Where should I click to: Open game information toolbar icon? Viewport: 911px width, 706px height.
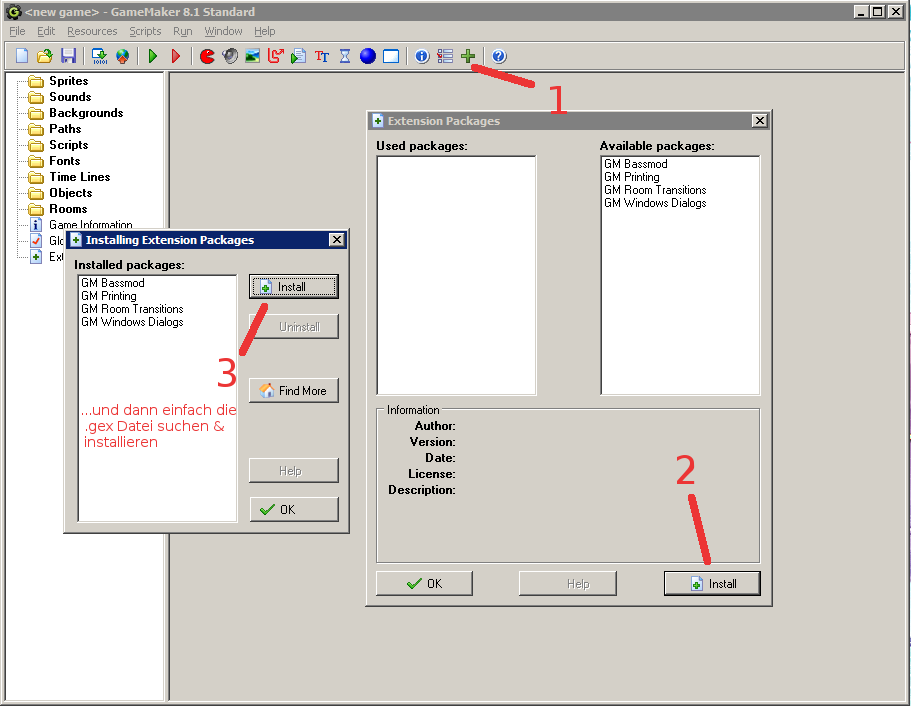[422, 56]
